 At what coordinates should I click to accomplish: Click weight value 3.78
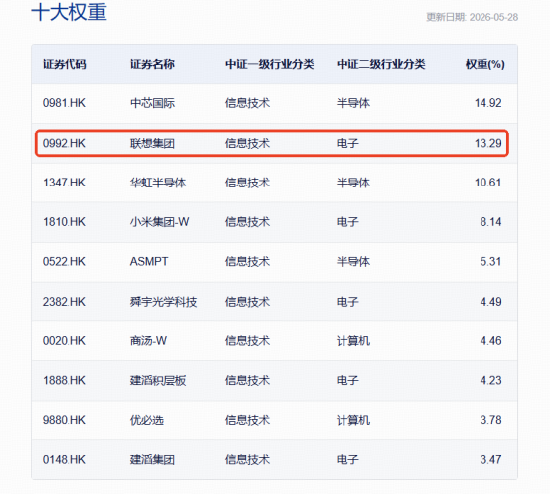(x=491, y=420)
